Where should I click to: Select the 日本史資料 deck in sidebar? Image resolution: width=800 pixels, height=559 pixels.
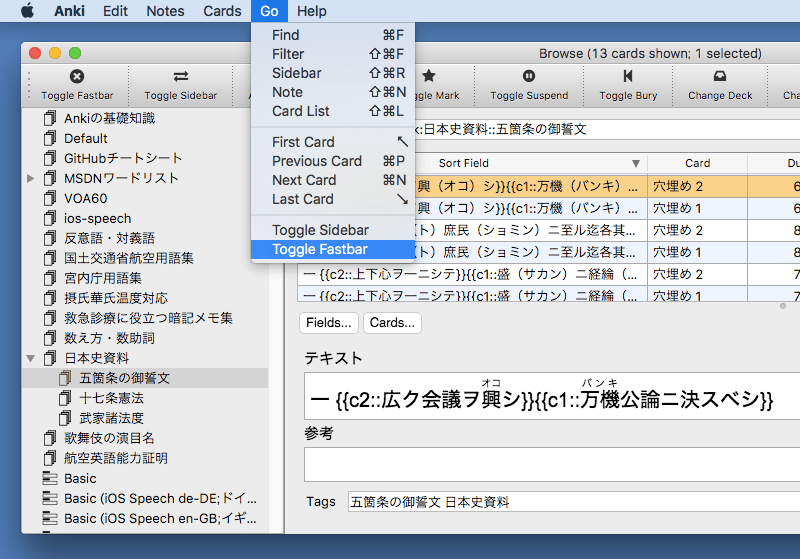coord(145,358)
